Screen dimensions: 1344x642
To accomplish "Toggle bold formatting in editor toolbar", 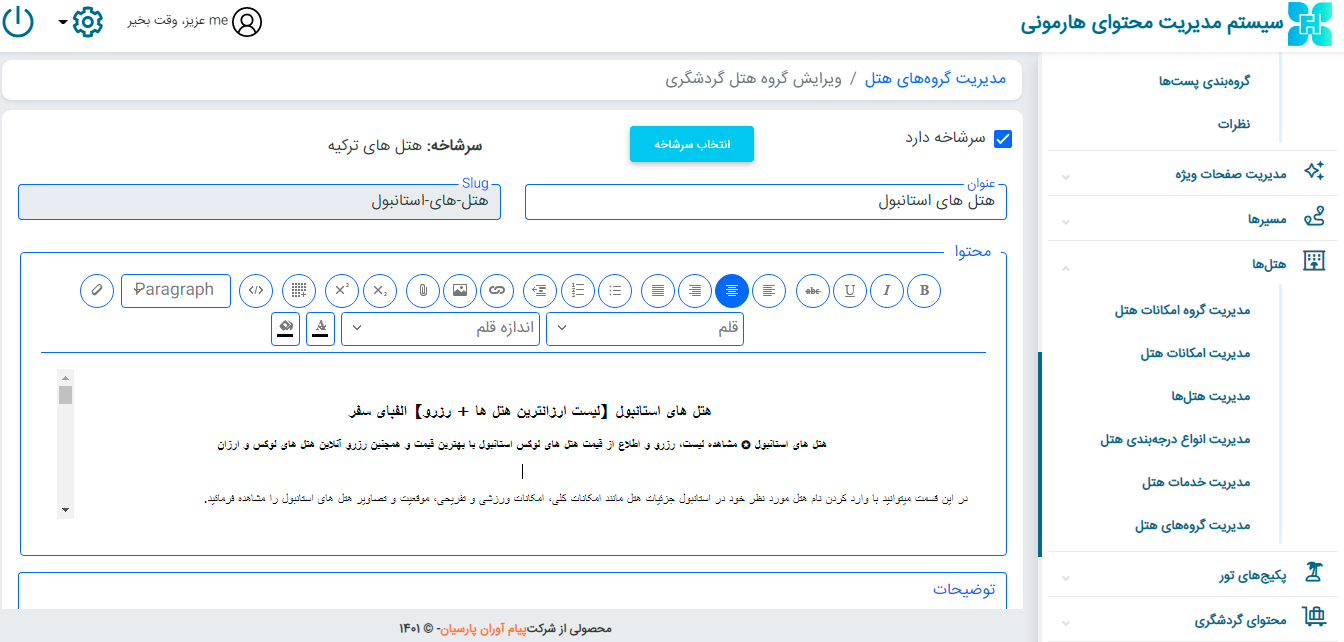I will coord(924,290).
